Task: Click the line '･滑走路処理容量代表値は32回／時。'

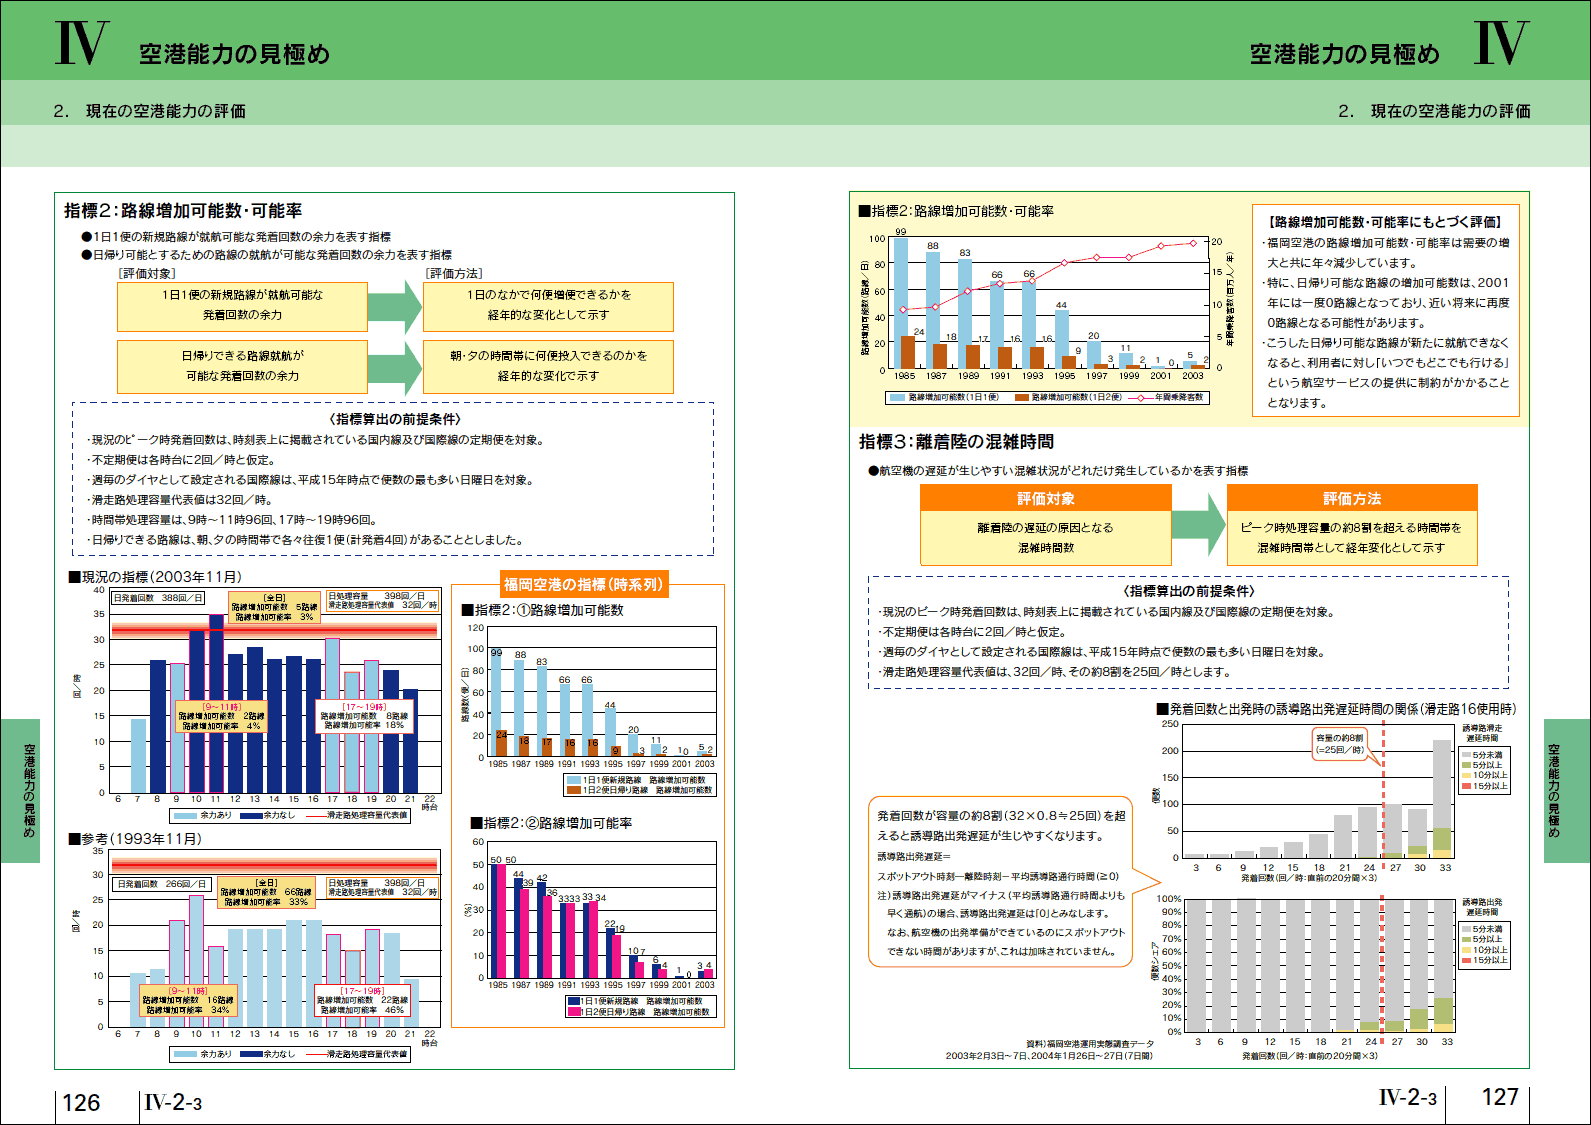Action: point(181,500)
